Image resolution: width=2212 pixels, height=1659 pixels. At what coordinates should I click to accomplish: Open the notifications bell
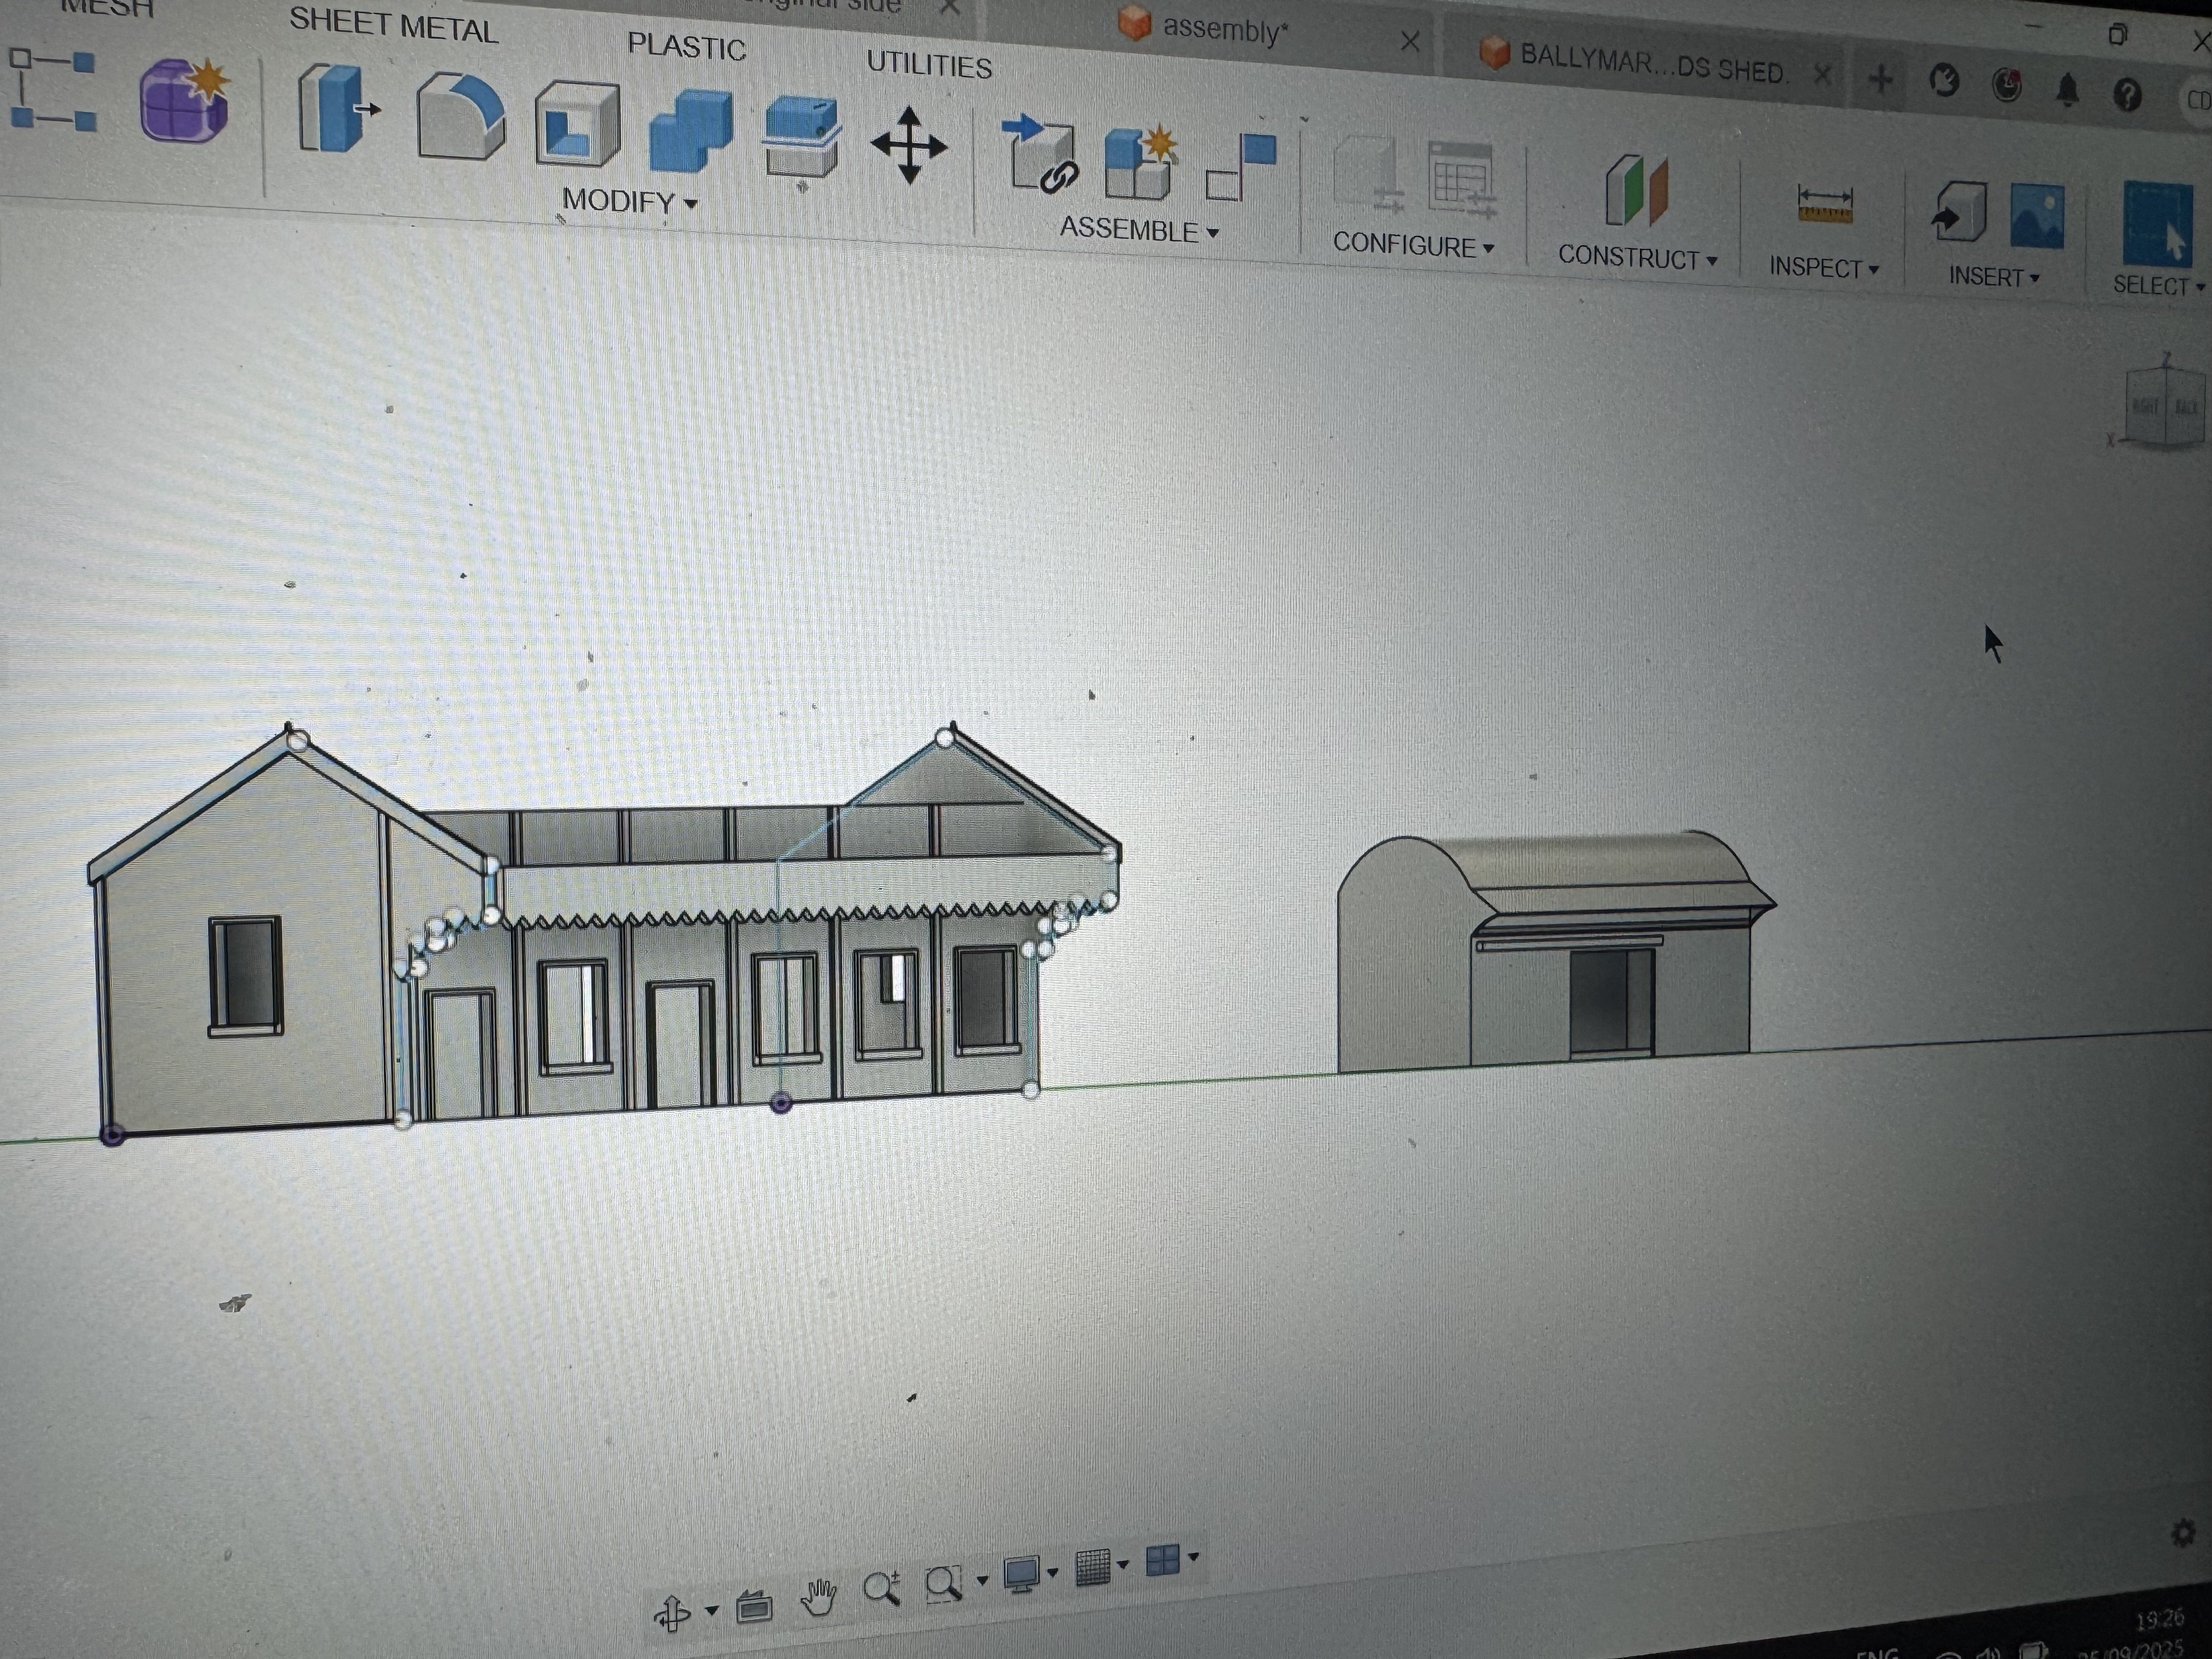coord(2067,91)
